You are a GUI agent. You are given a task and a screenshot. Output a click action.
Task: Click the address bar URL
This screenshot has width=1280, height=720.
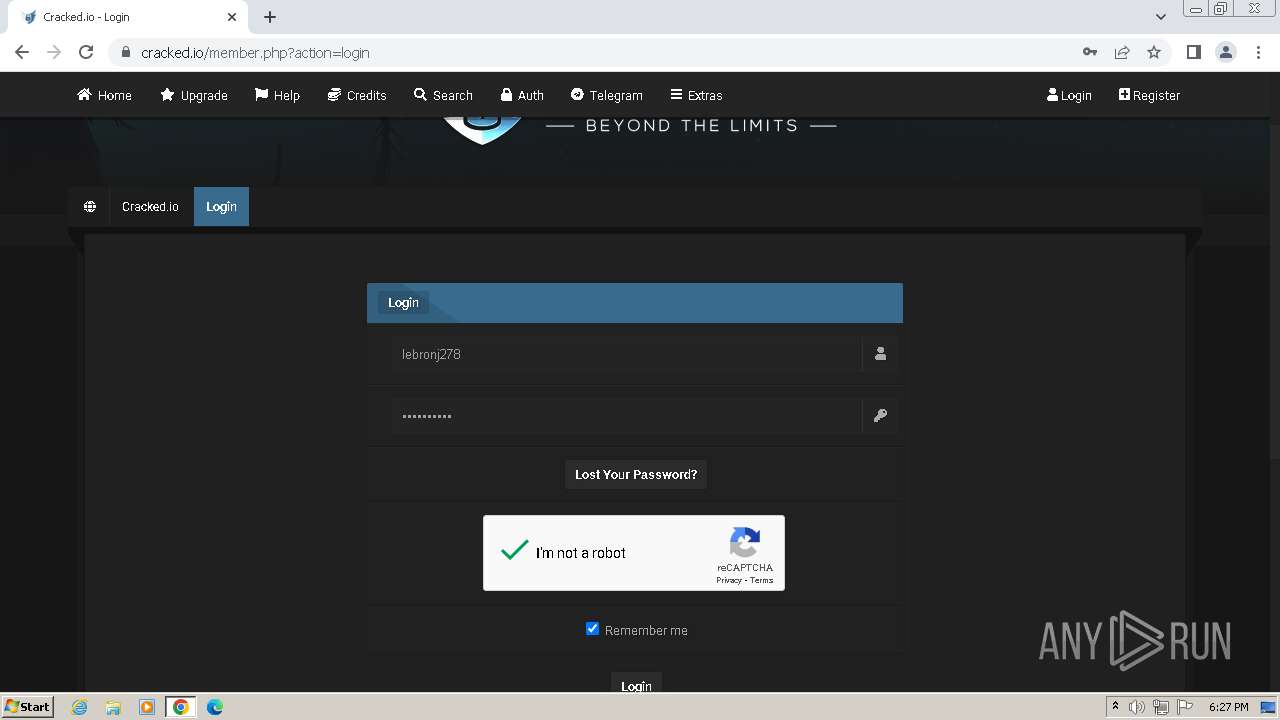[255, 53]
